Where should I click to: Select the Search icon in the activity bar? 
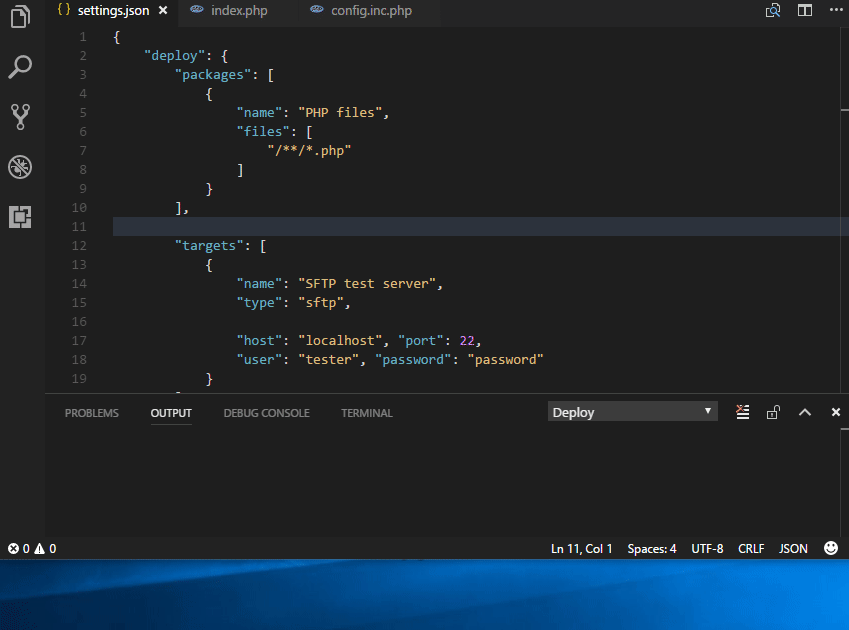click(20, 67)
